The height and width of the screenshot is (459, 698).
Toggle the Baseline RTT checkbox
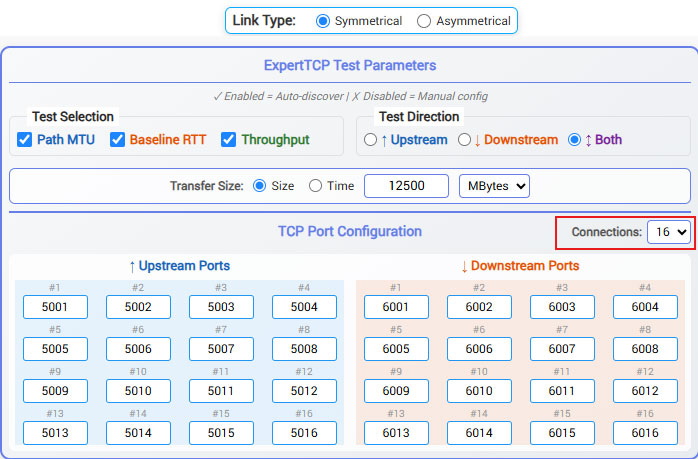point(117,139)
